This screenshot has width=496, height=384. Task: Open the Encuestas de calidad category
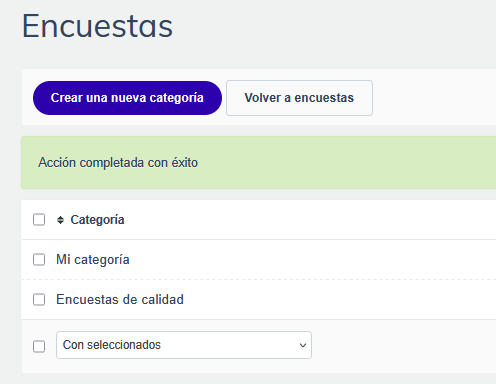click(120, 300)
